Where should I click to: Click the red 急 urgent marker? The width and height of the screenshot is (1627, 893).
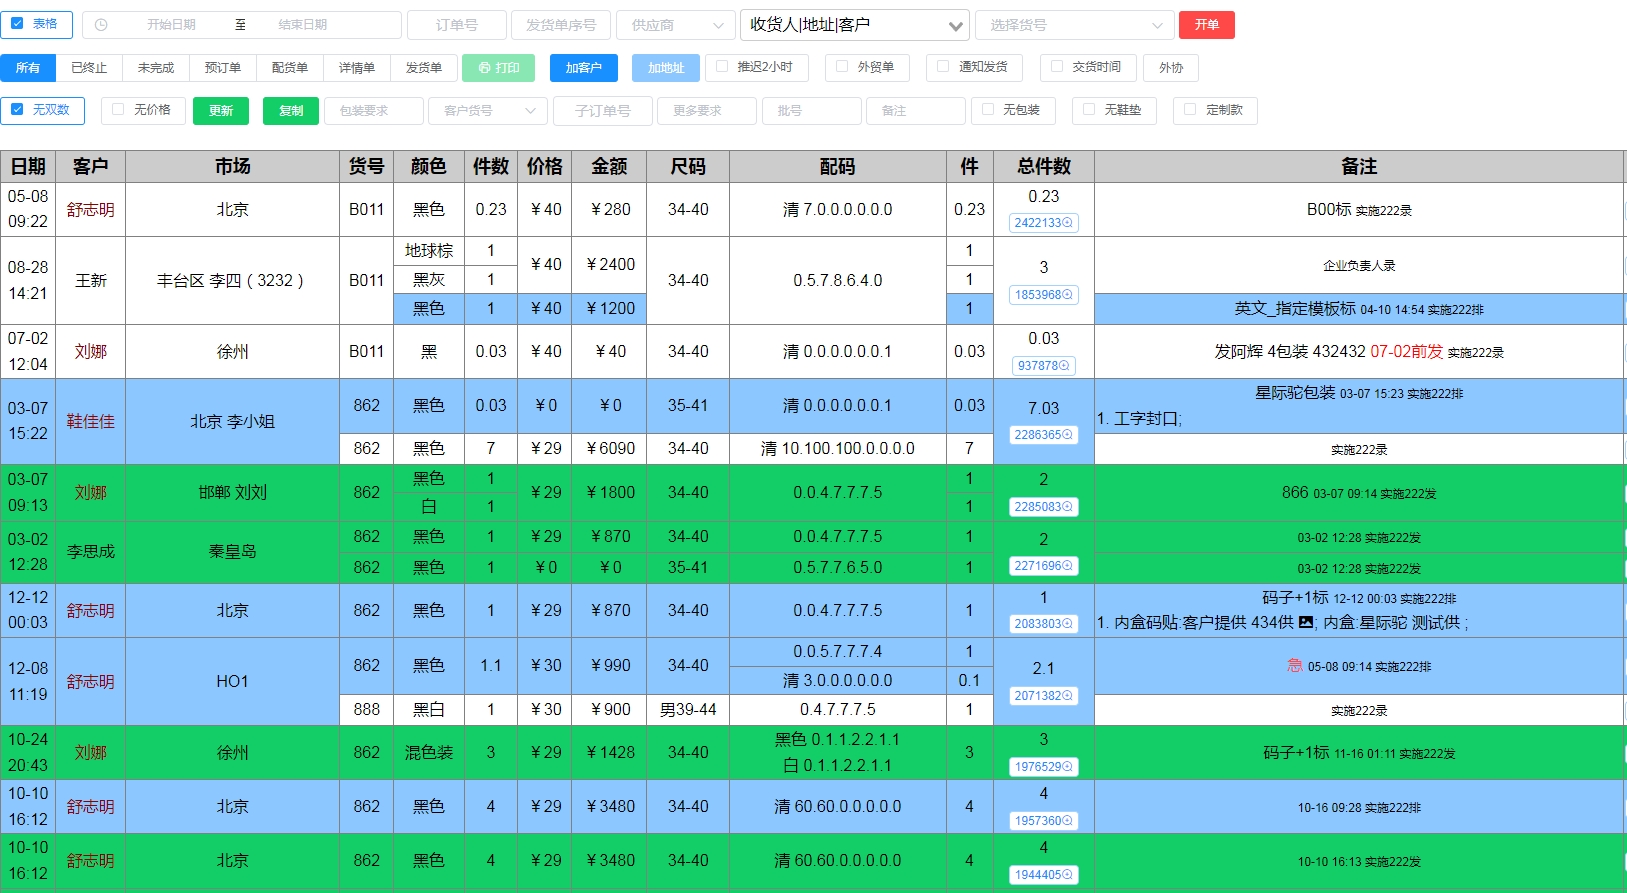pyautogui.click(x=1295, y=666)
